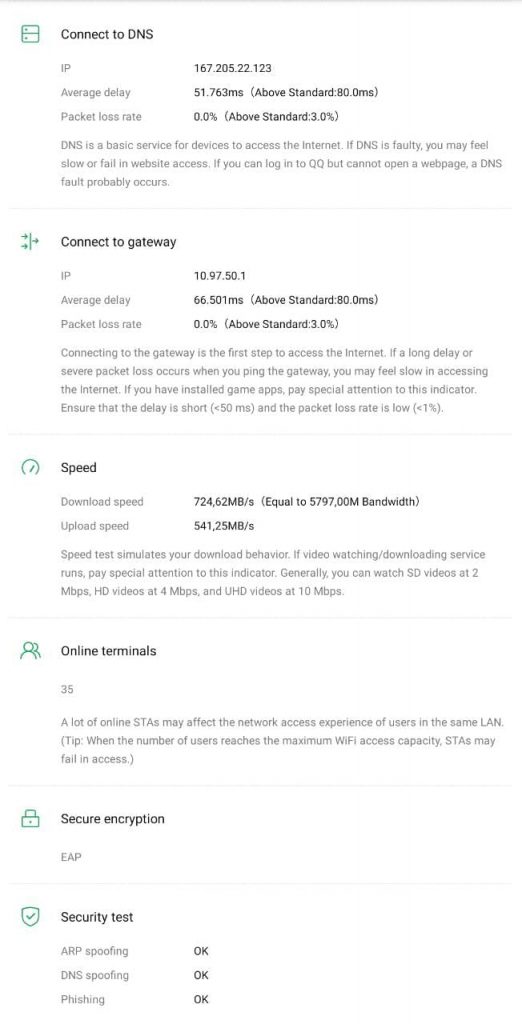This screenshot has width=522, height=1024.
Task: Tap the upload speed 541,25MB/s value
Action: click(224, 526)
